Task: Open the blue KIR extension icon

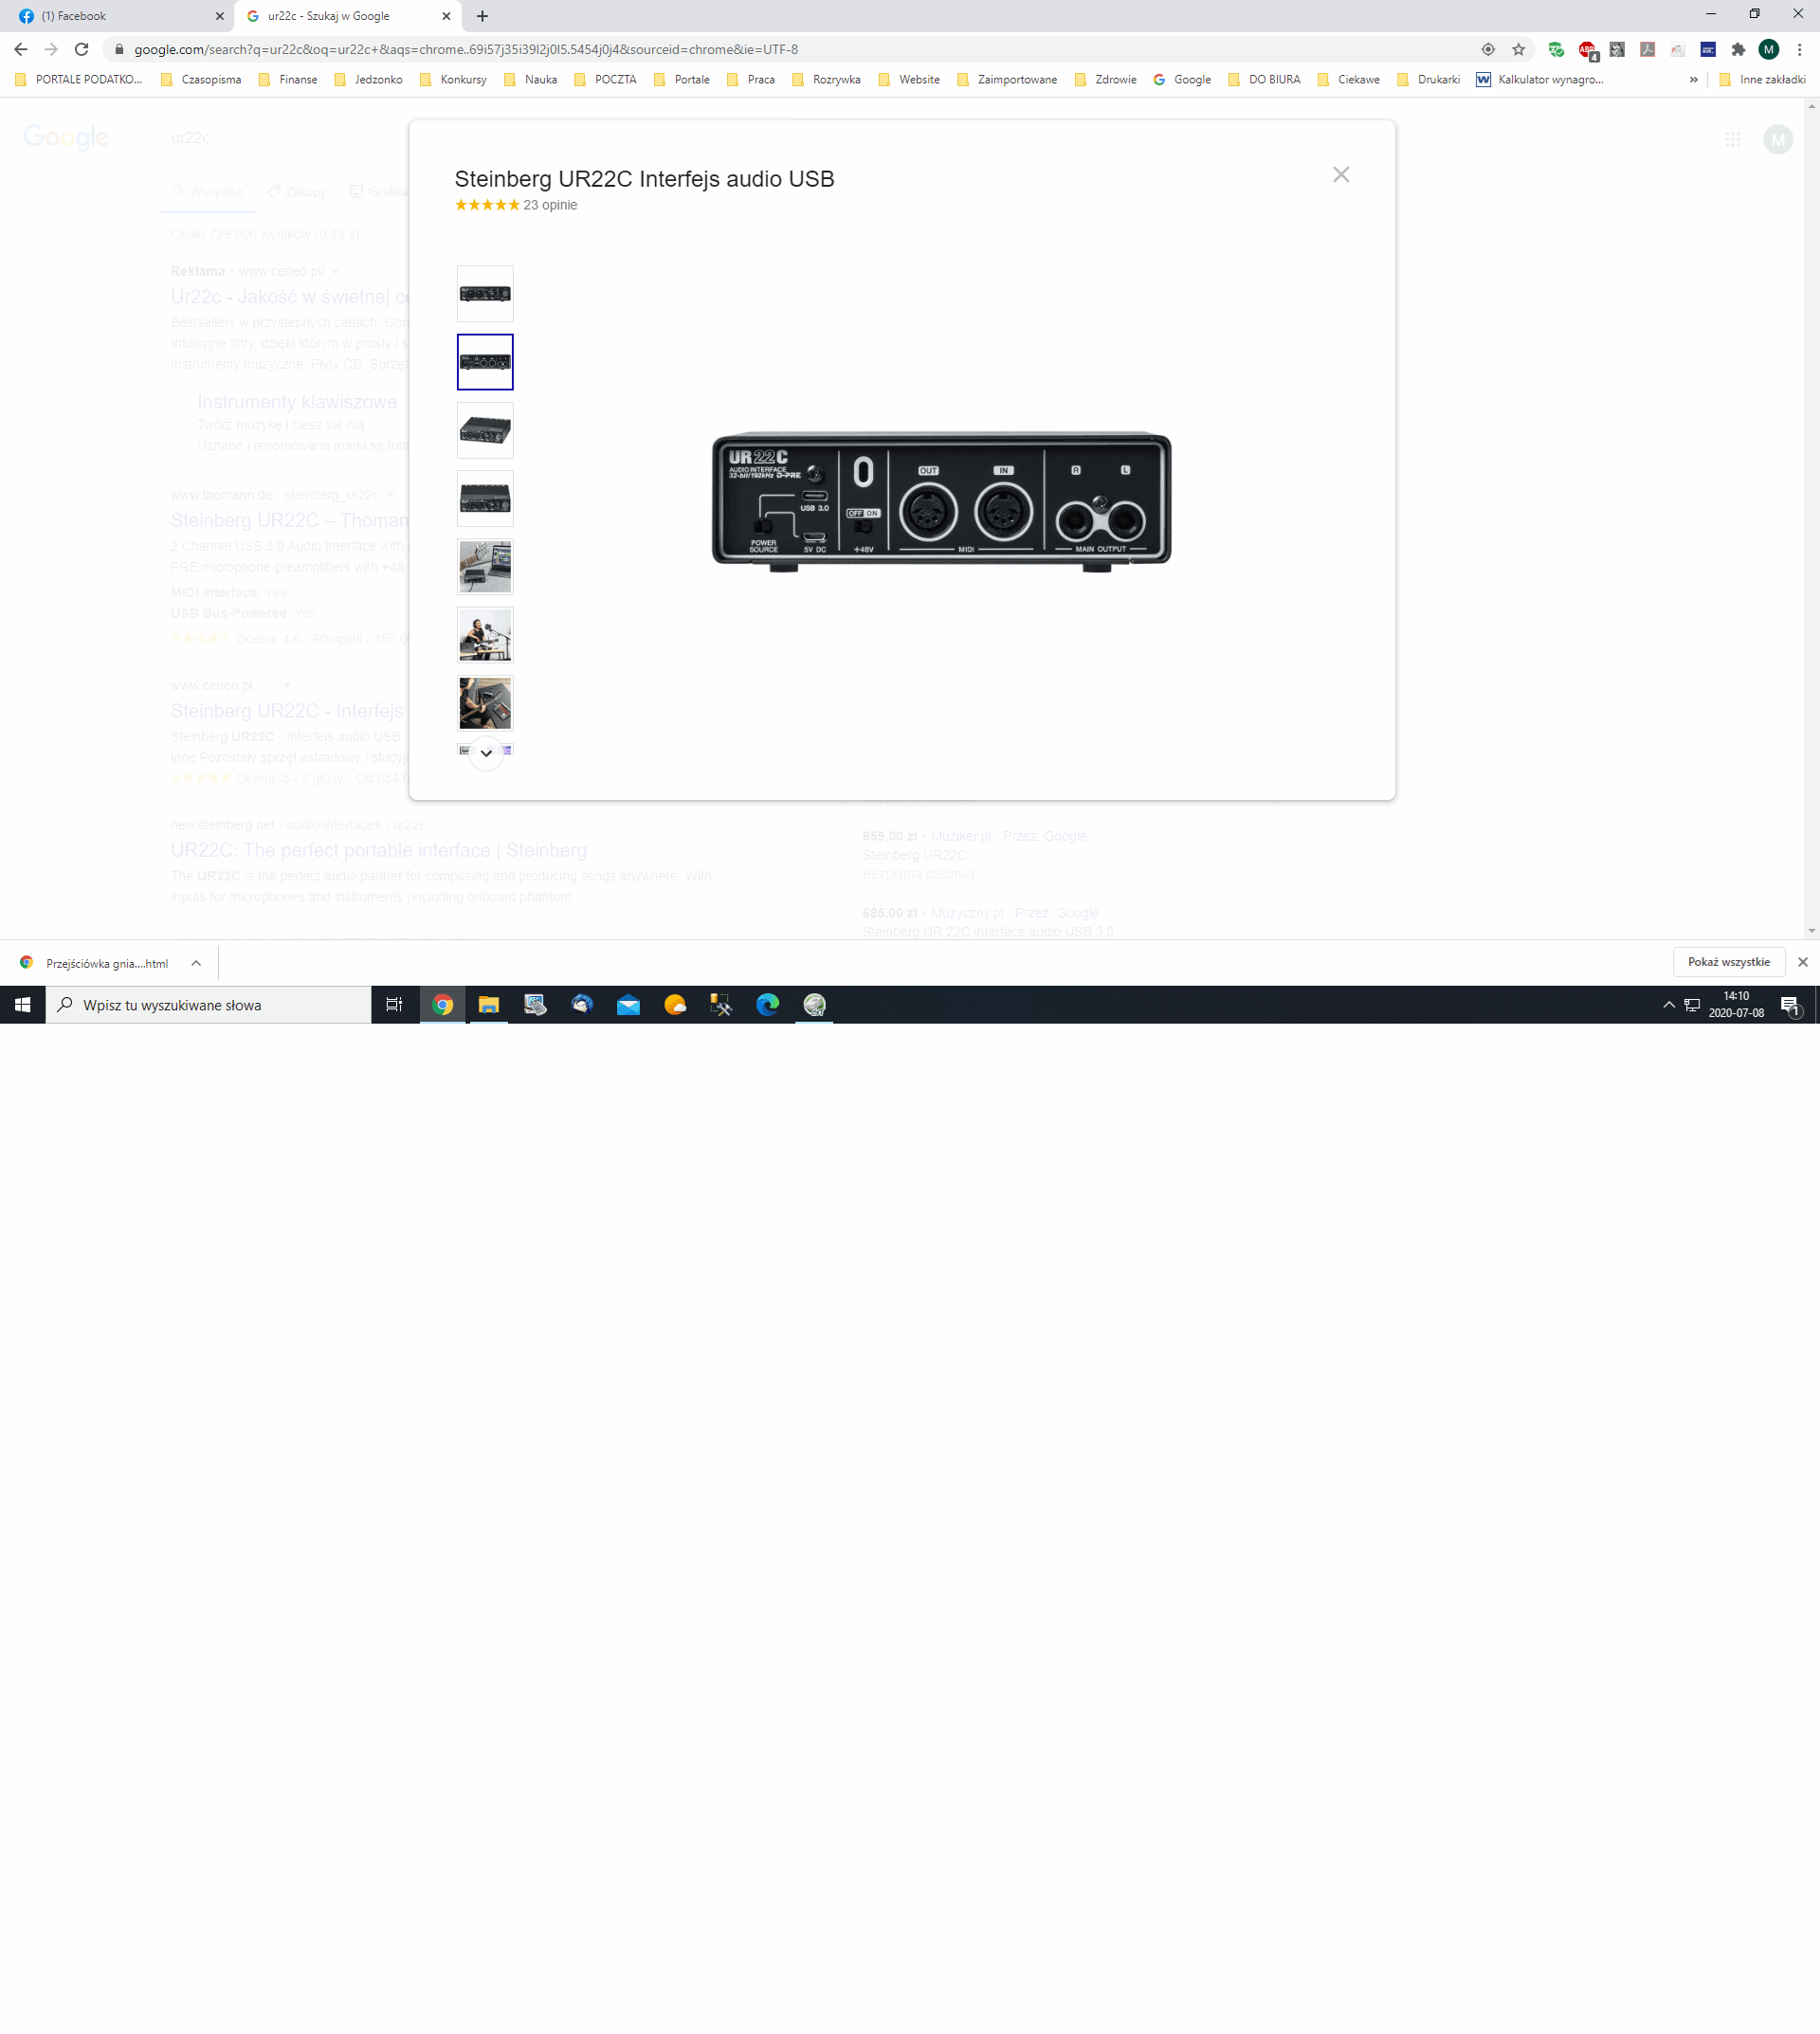Action: click(1708, 49)
